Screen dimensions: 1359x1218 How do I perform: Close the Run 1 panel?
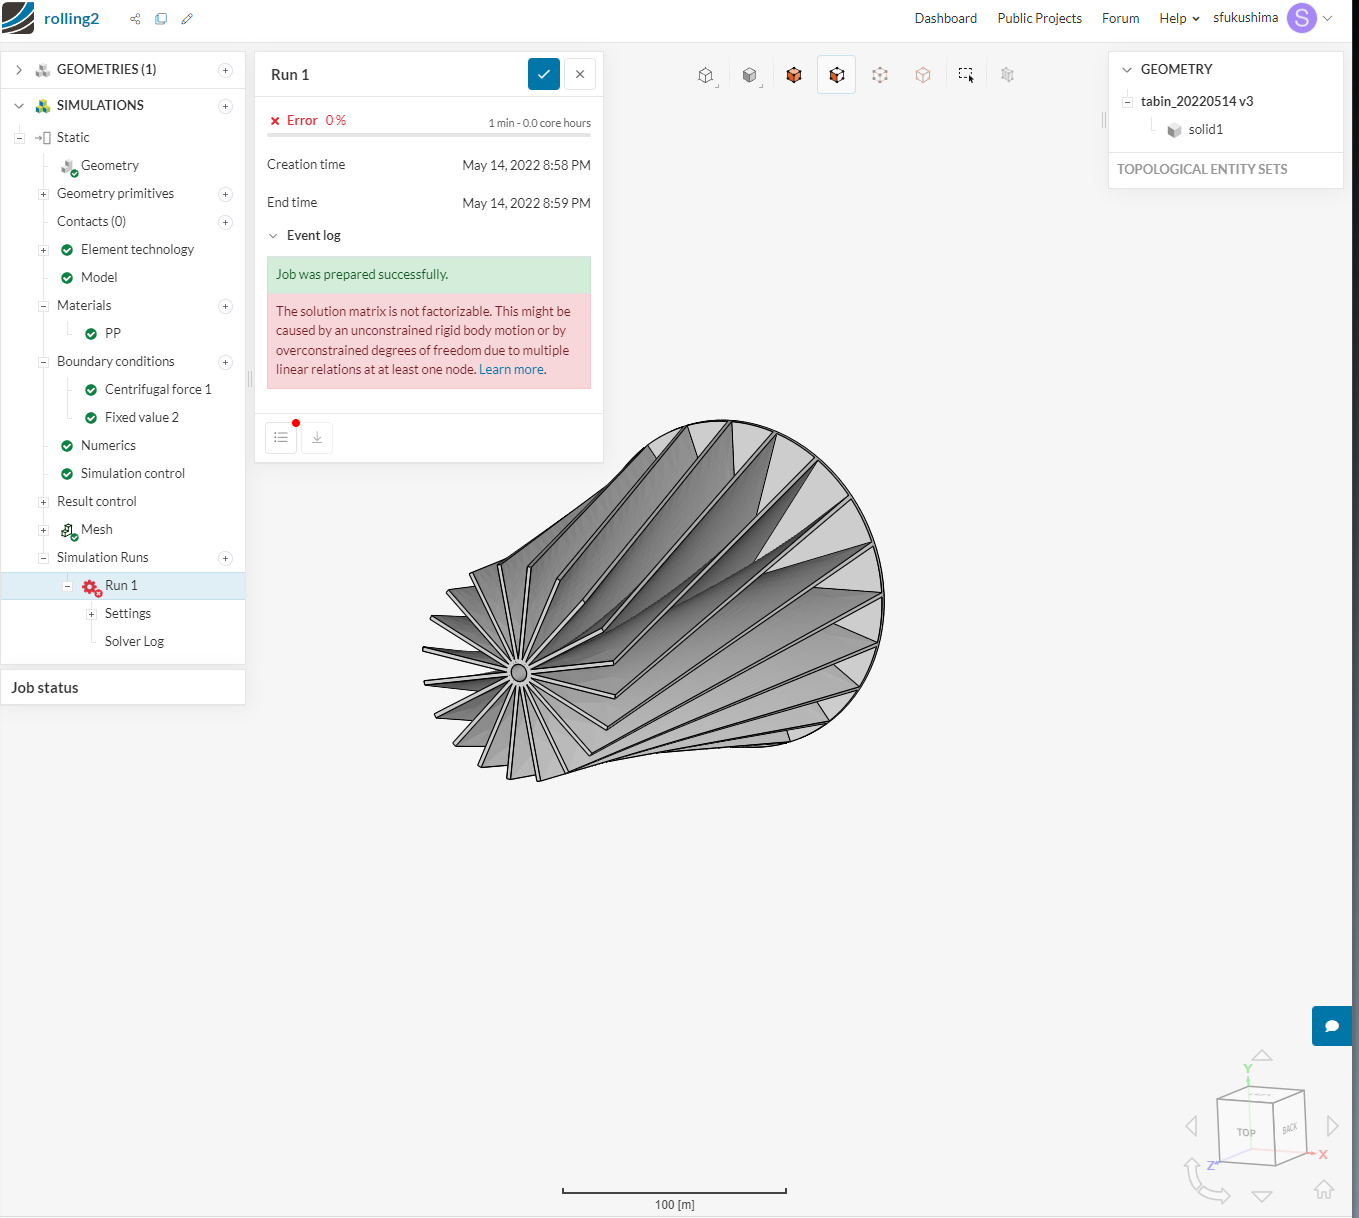tap(580, 75)
